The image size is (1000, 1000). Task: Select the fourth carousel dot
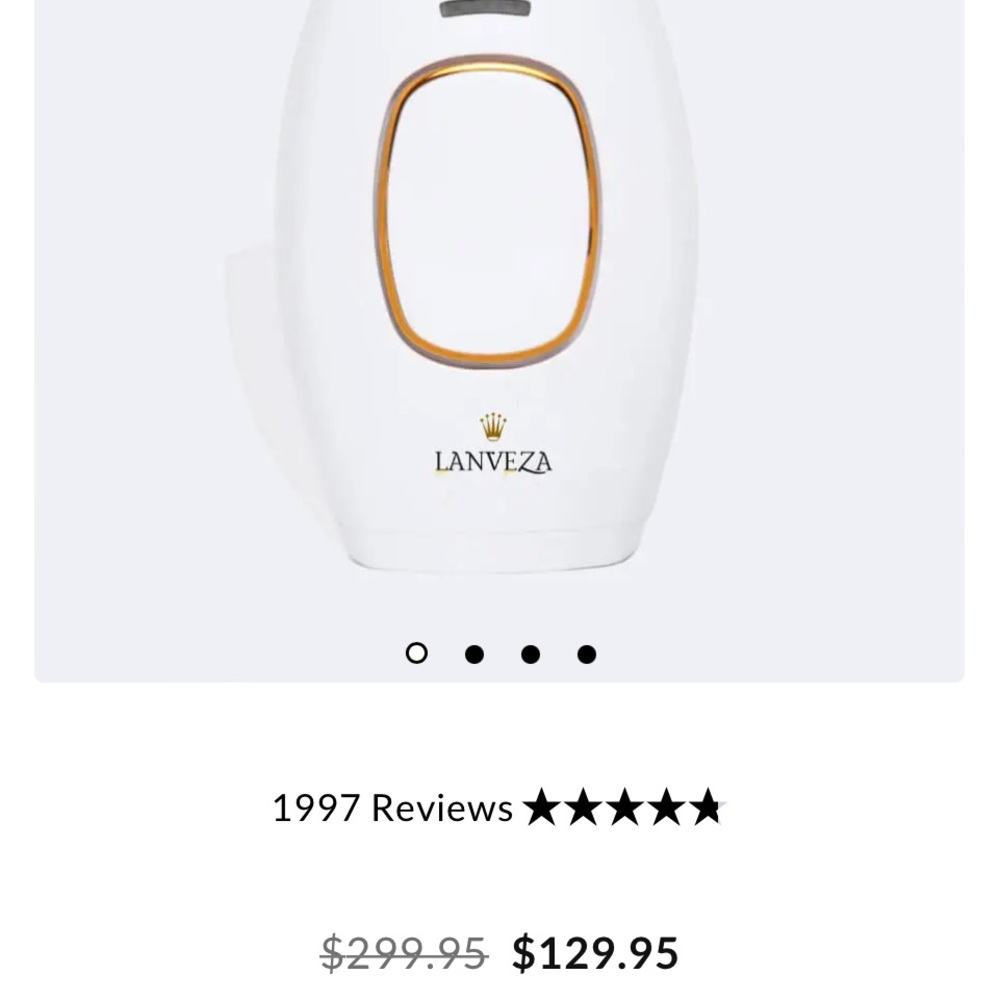point(585,652)
